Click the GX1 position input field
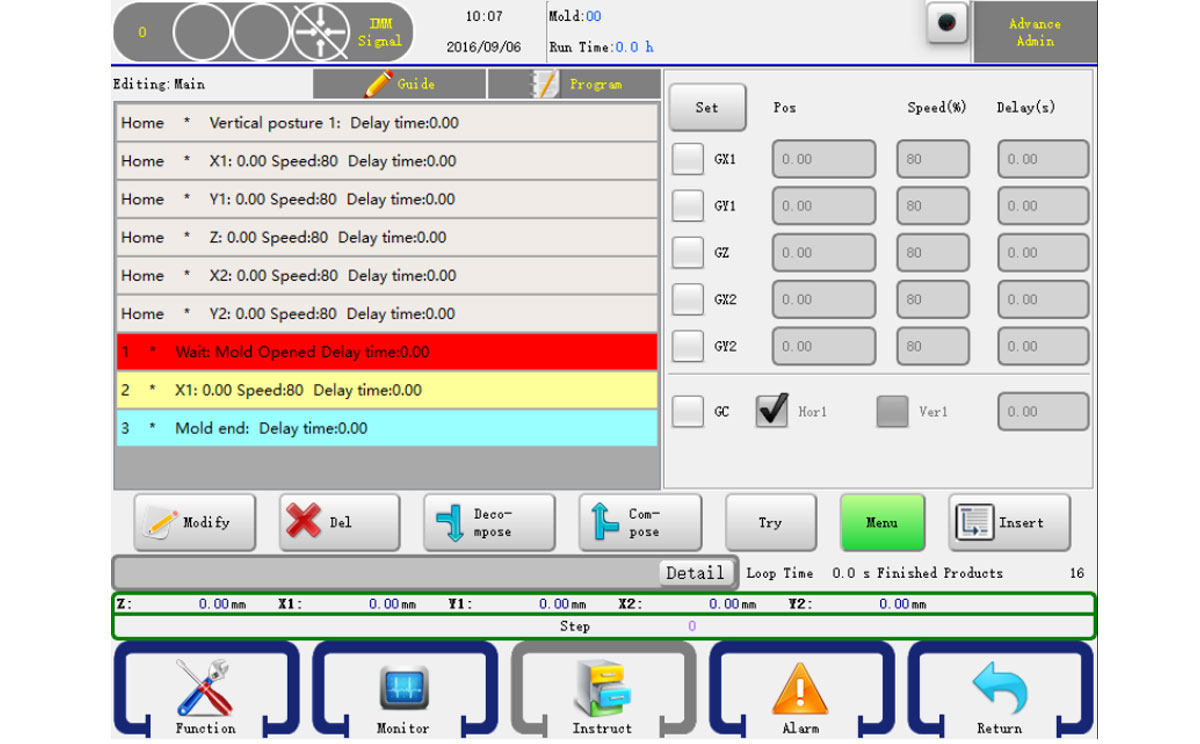Viewport: 1200px width, 744px height. 823,159
